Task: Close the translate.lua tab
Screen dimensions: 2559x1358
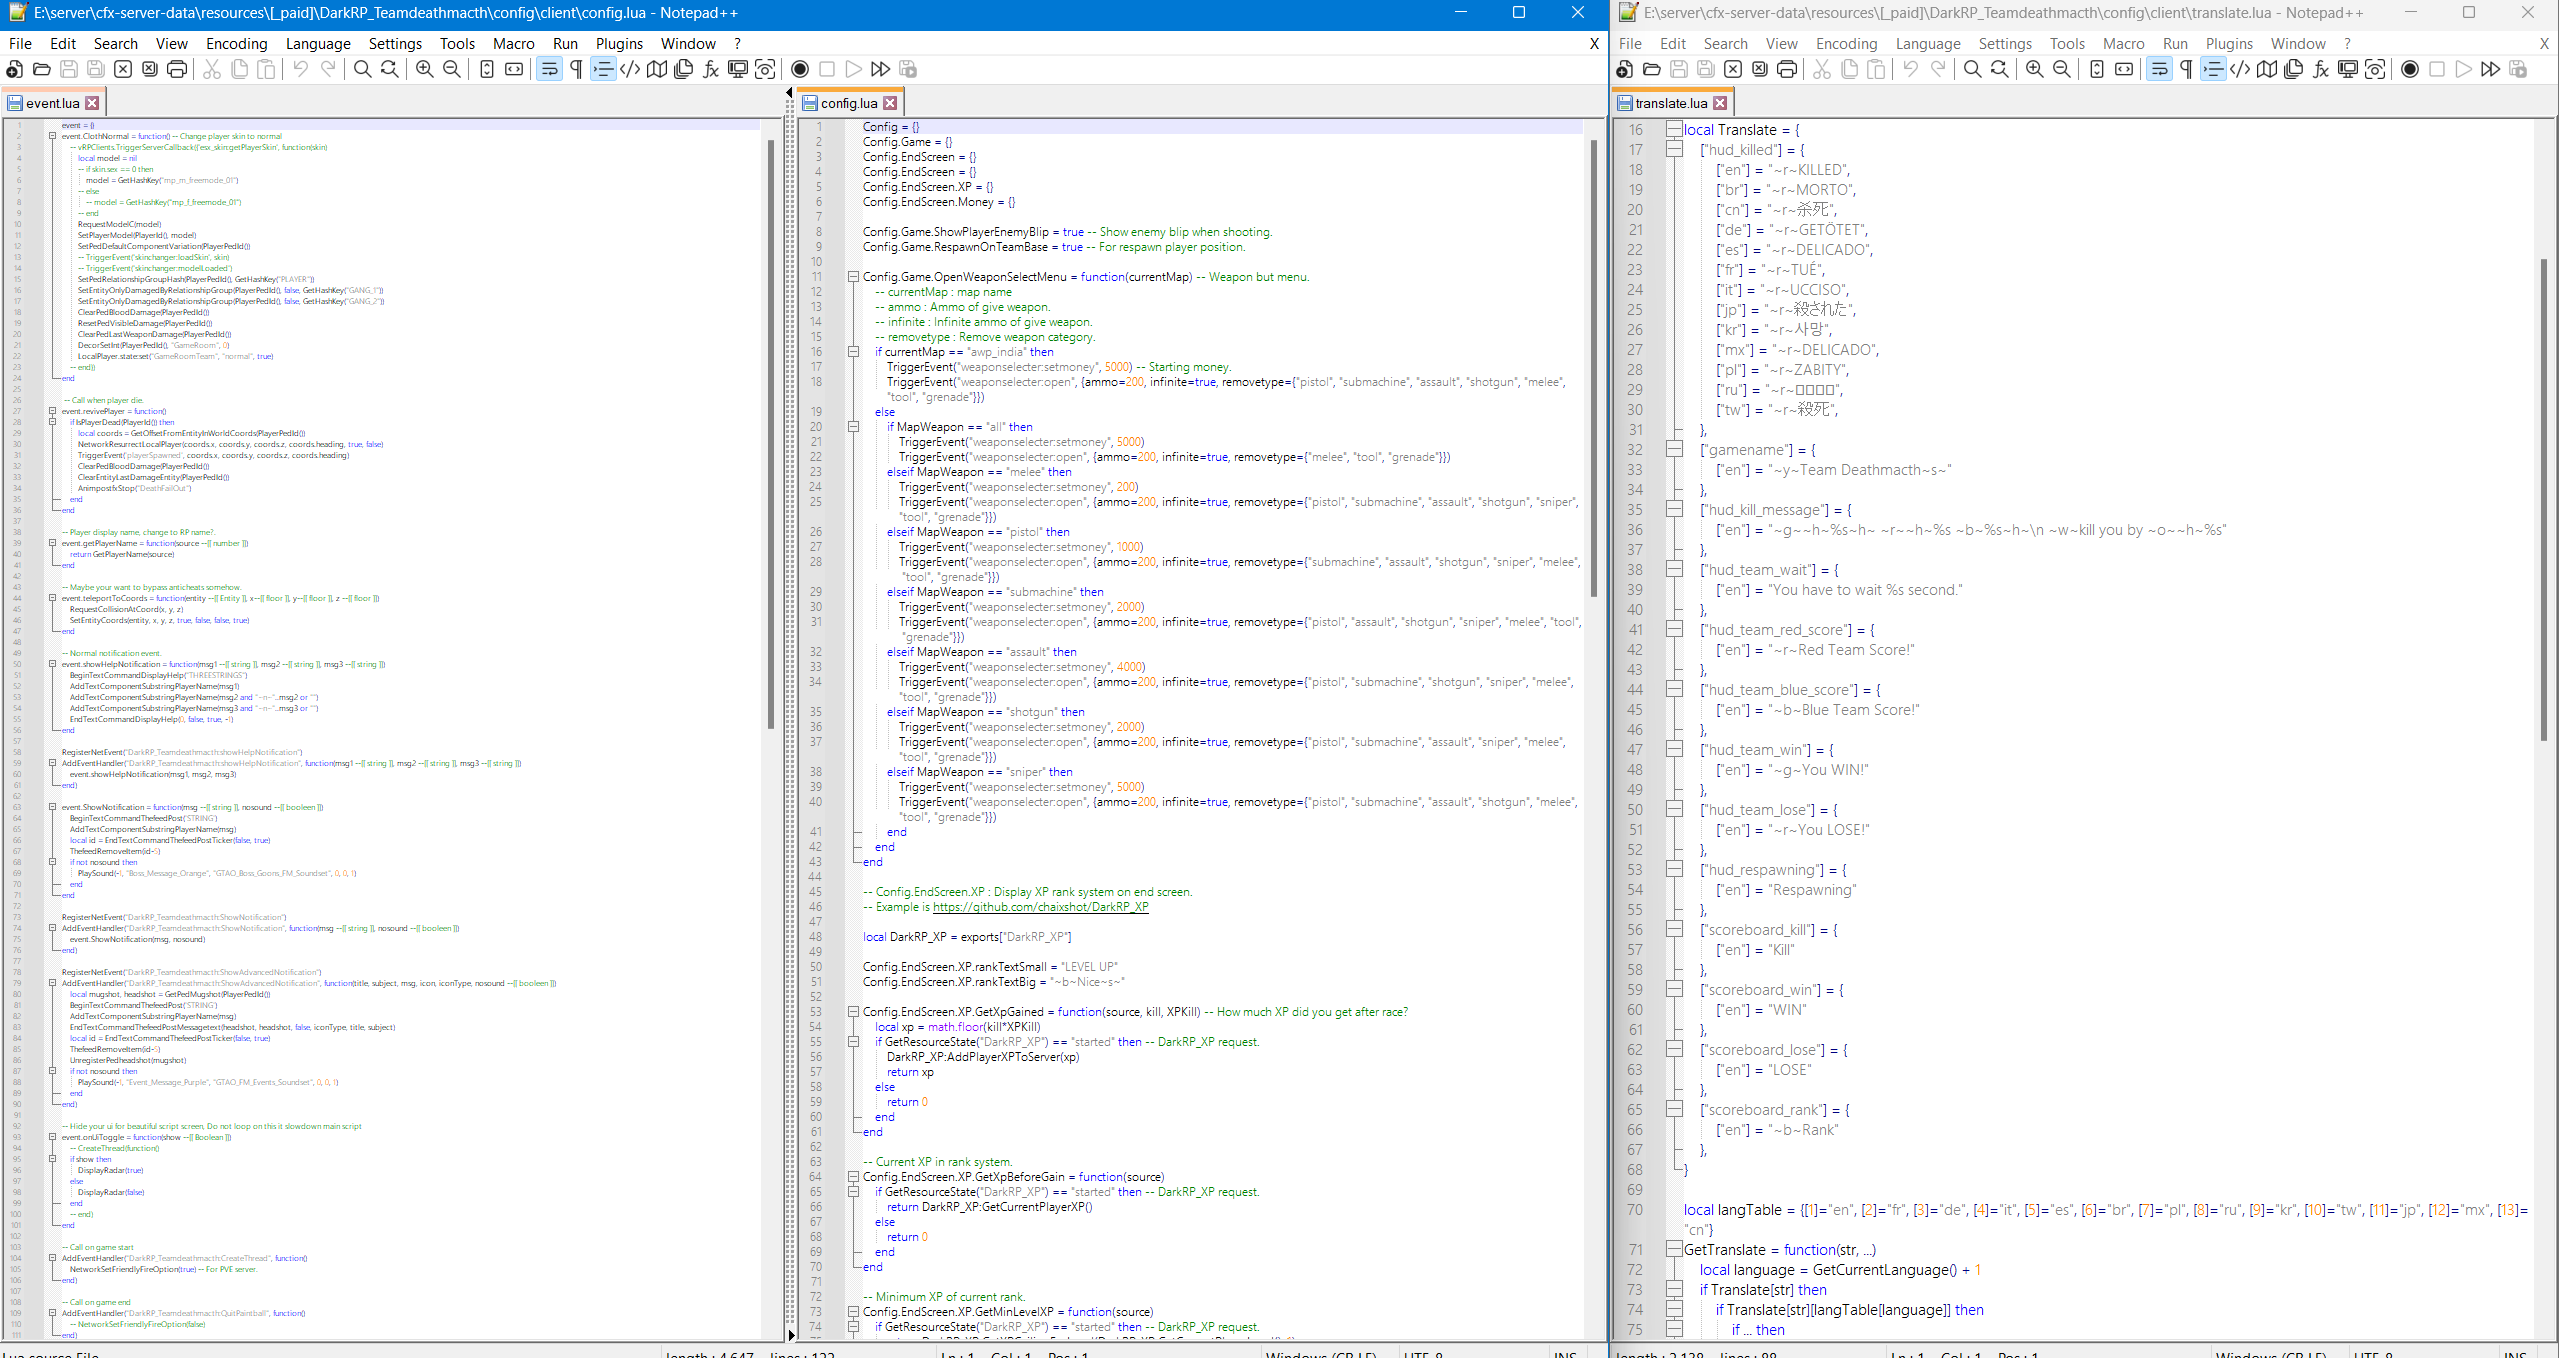Action: (x=1720, y=102)
